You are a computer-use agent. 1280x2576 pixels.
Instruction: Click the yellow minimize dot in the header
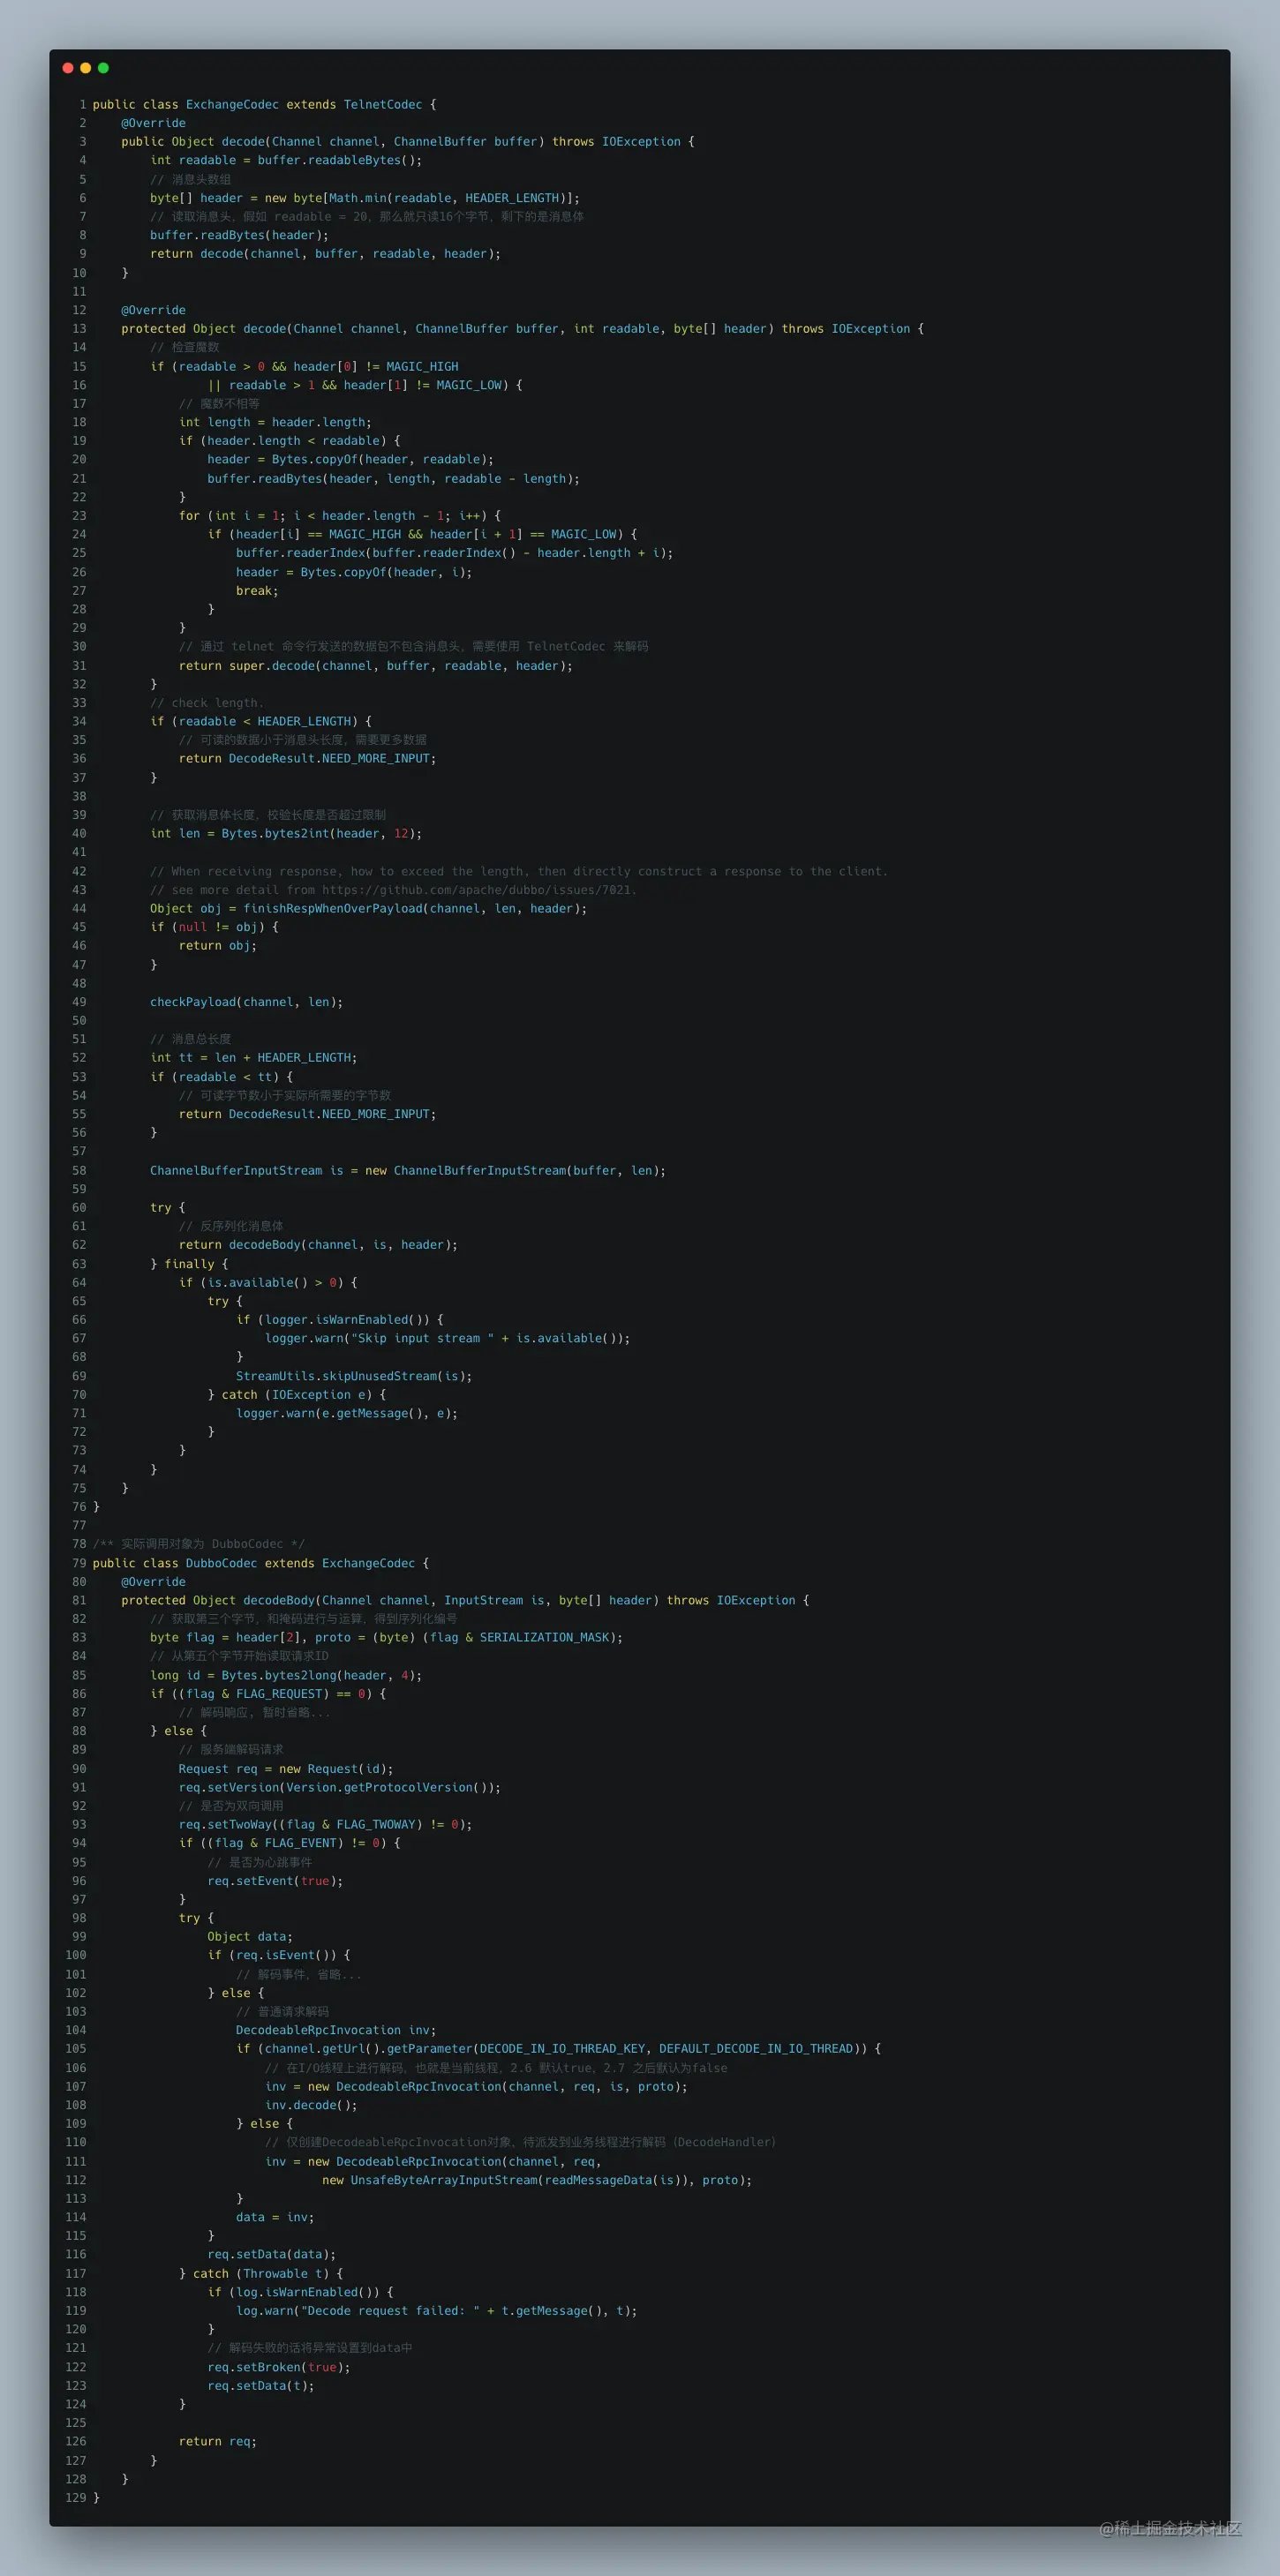pyautogui.click(x=86, y=68)
